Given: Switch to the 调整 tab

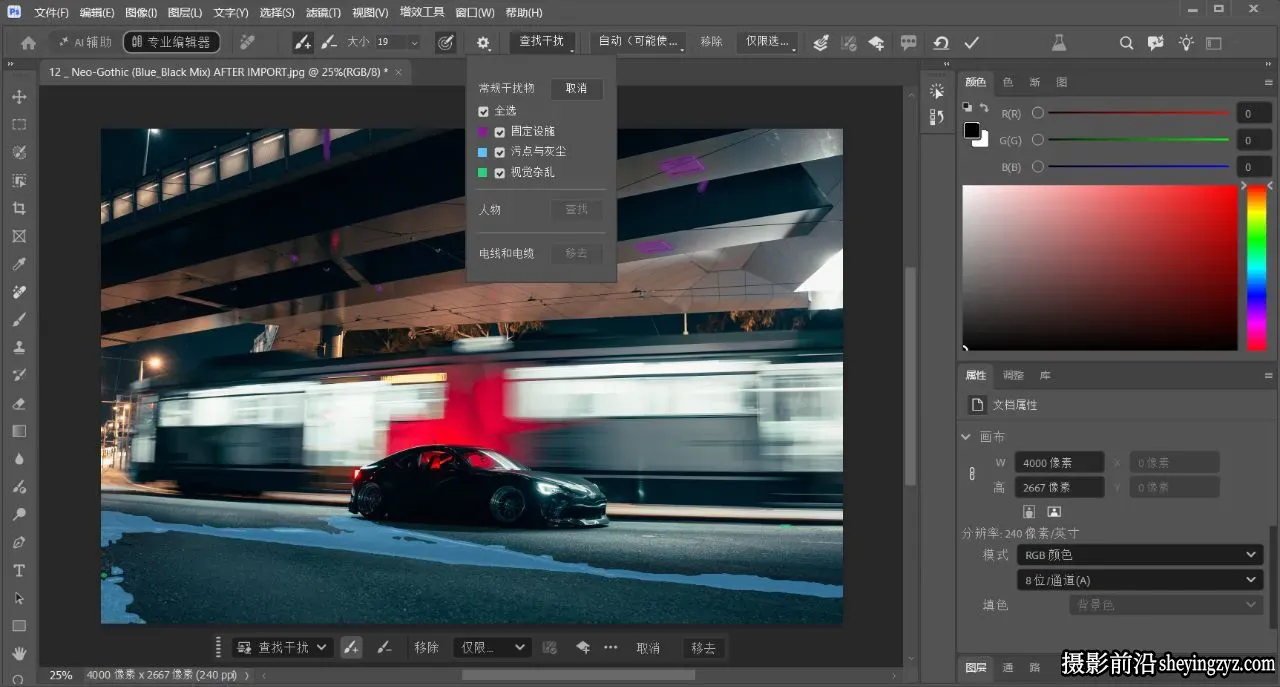Looking at the screenshot, I should (1013, 375).
